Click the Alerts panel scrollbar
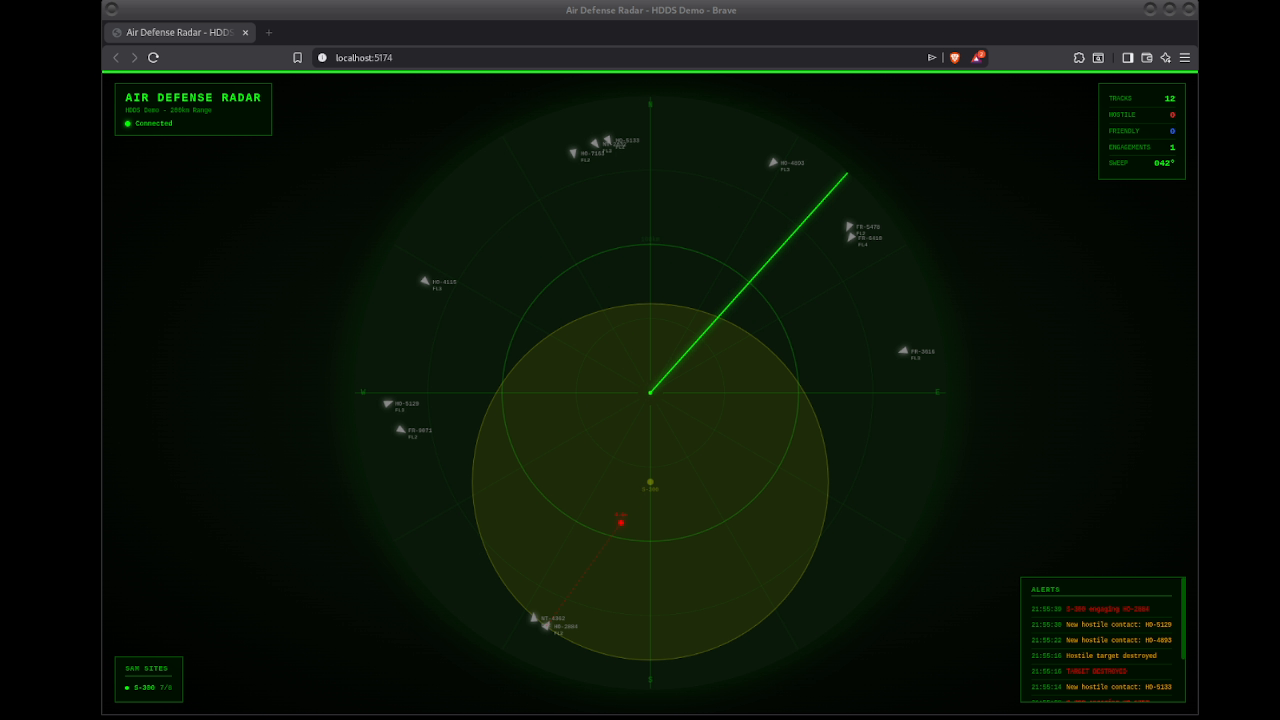Screen dimensions: 1280x720 (x=1183, y=620)
